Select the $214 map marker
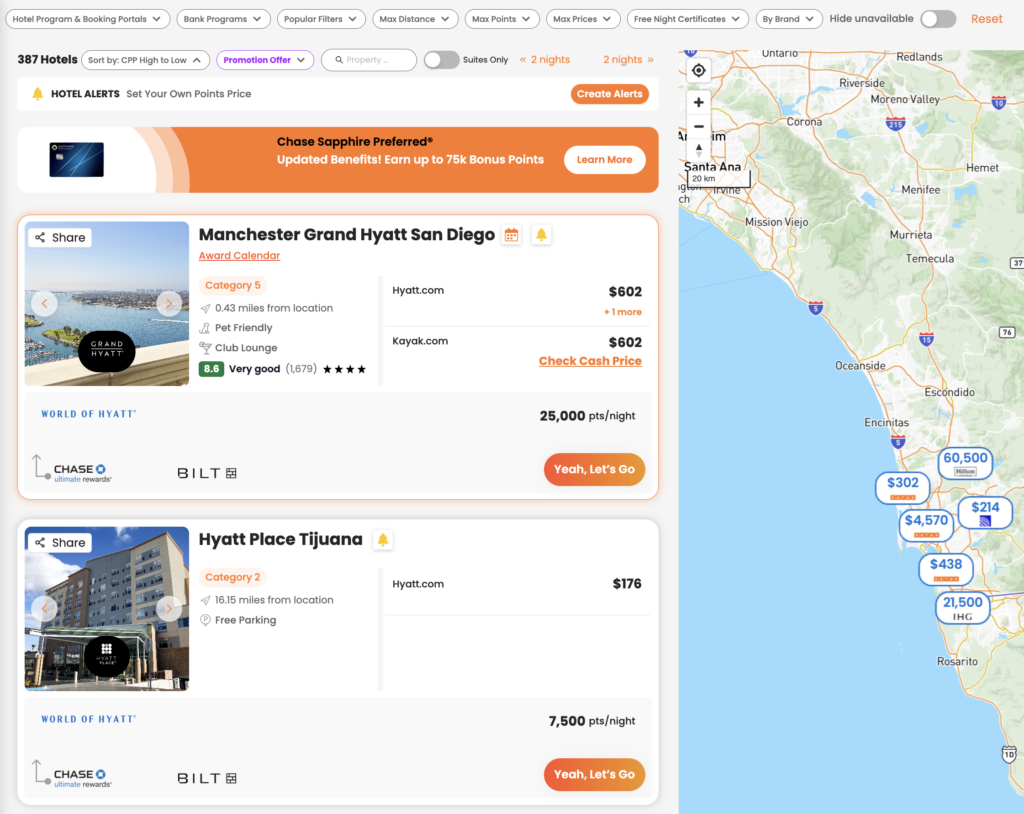Screen dimensions: 1024x814 point(985,512)
